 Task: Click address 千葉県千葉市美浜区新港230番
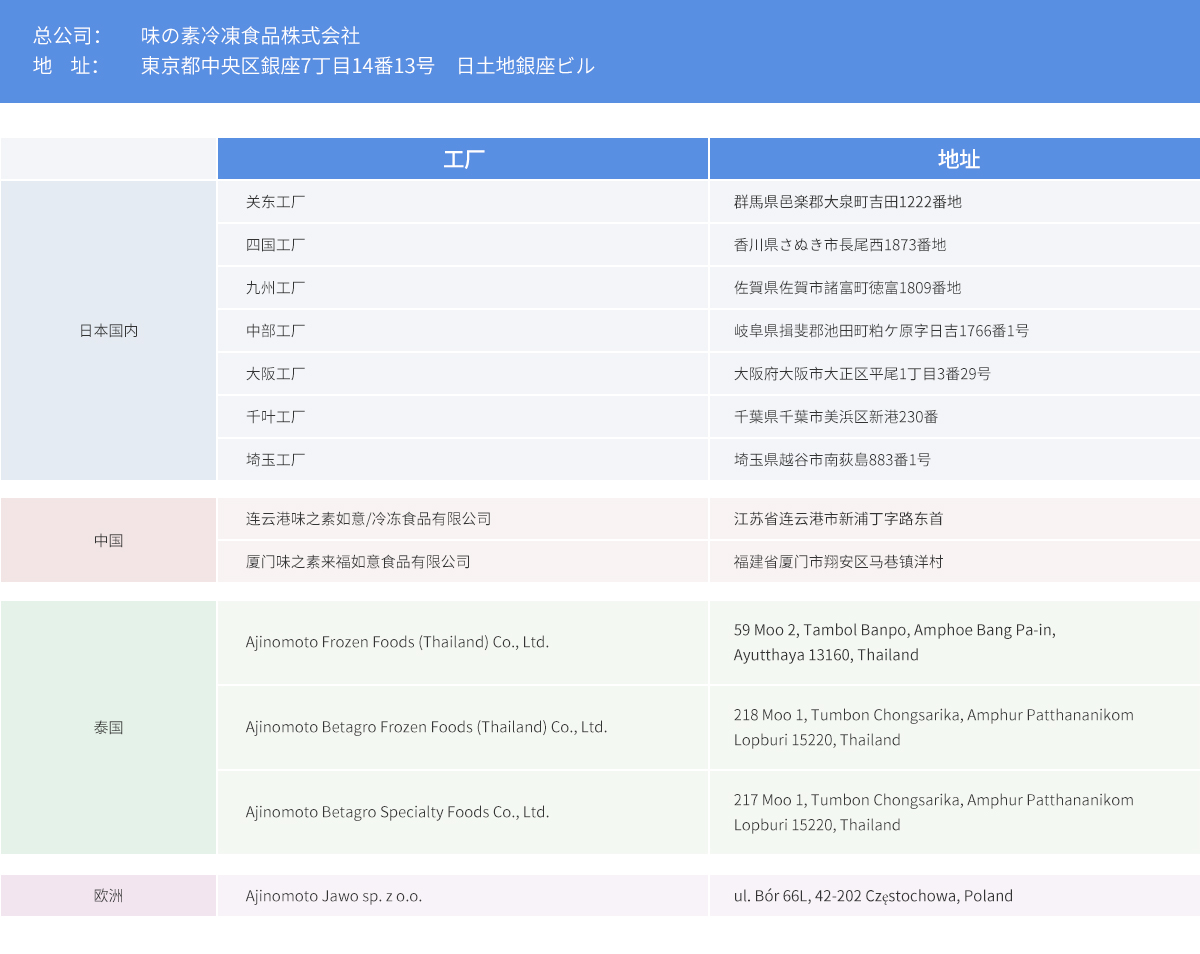click(836, 417)
